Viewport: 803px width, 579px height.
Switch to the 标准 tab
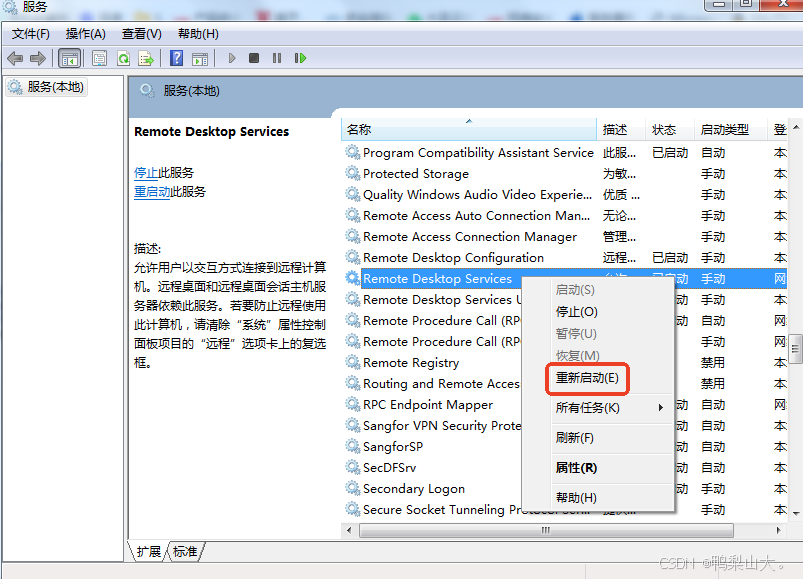[x=185, y=551]
